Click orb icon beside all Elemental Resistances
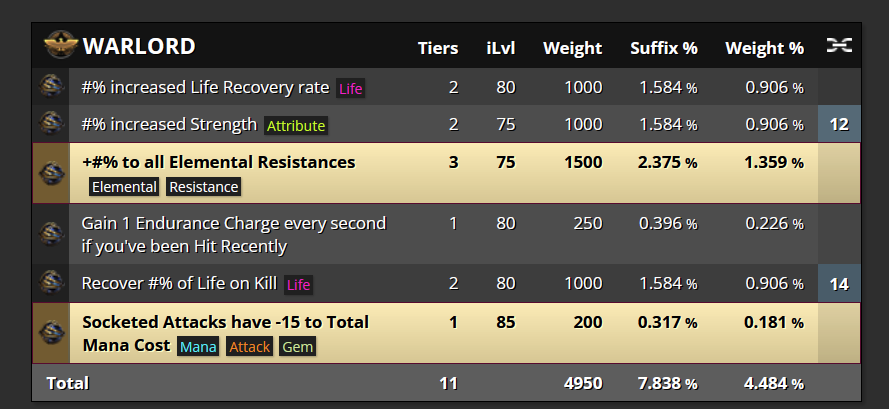 click(51, 173)
